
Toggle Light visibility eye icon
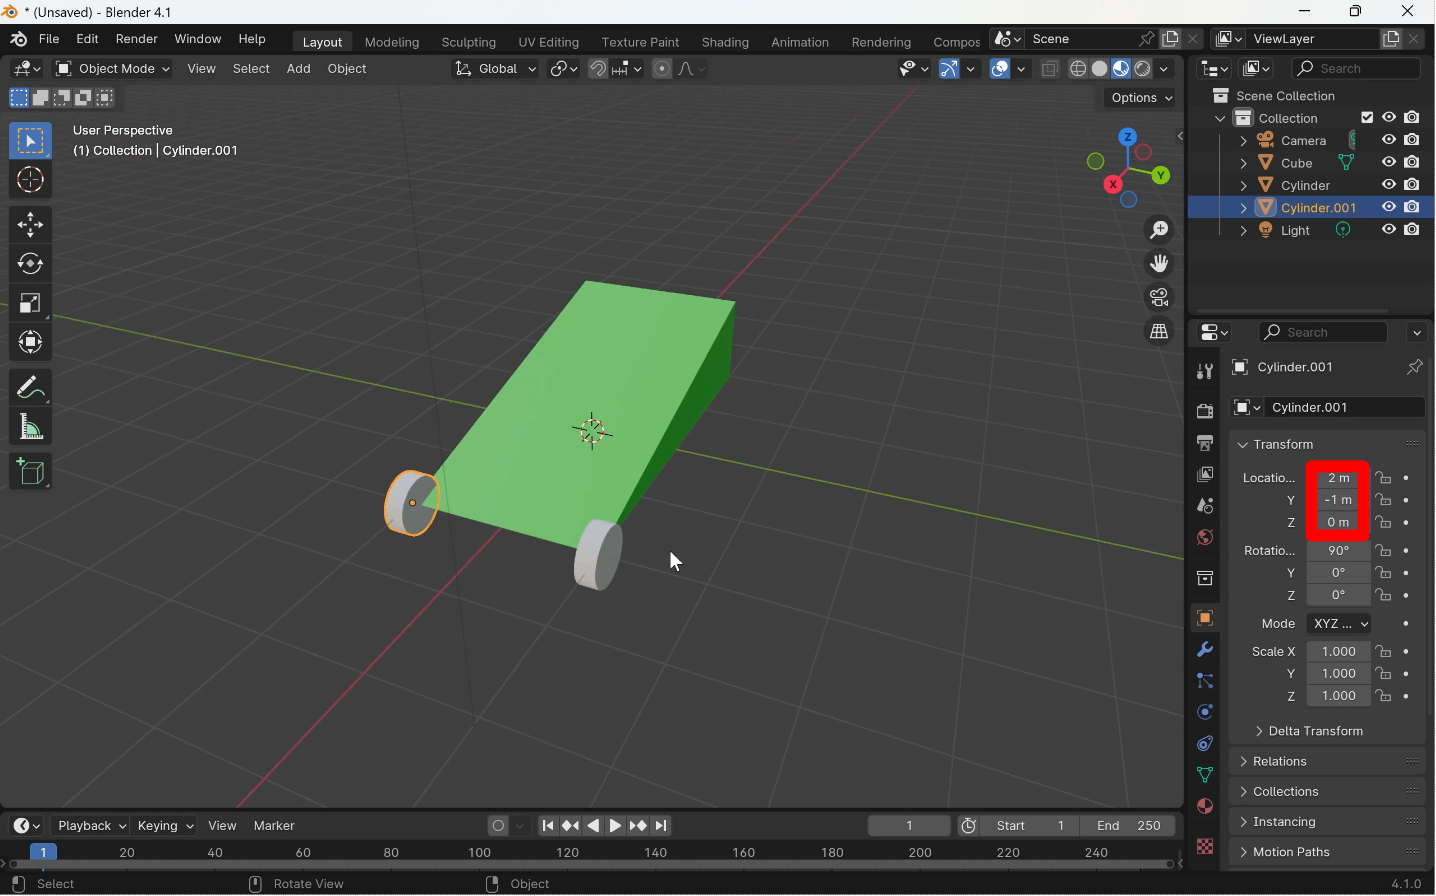[1389, 231]
